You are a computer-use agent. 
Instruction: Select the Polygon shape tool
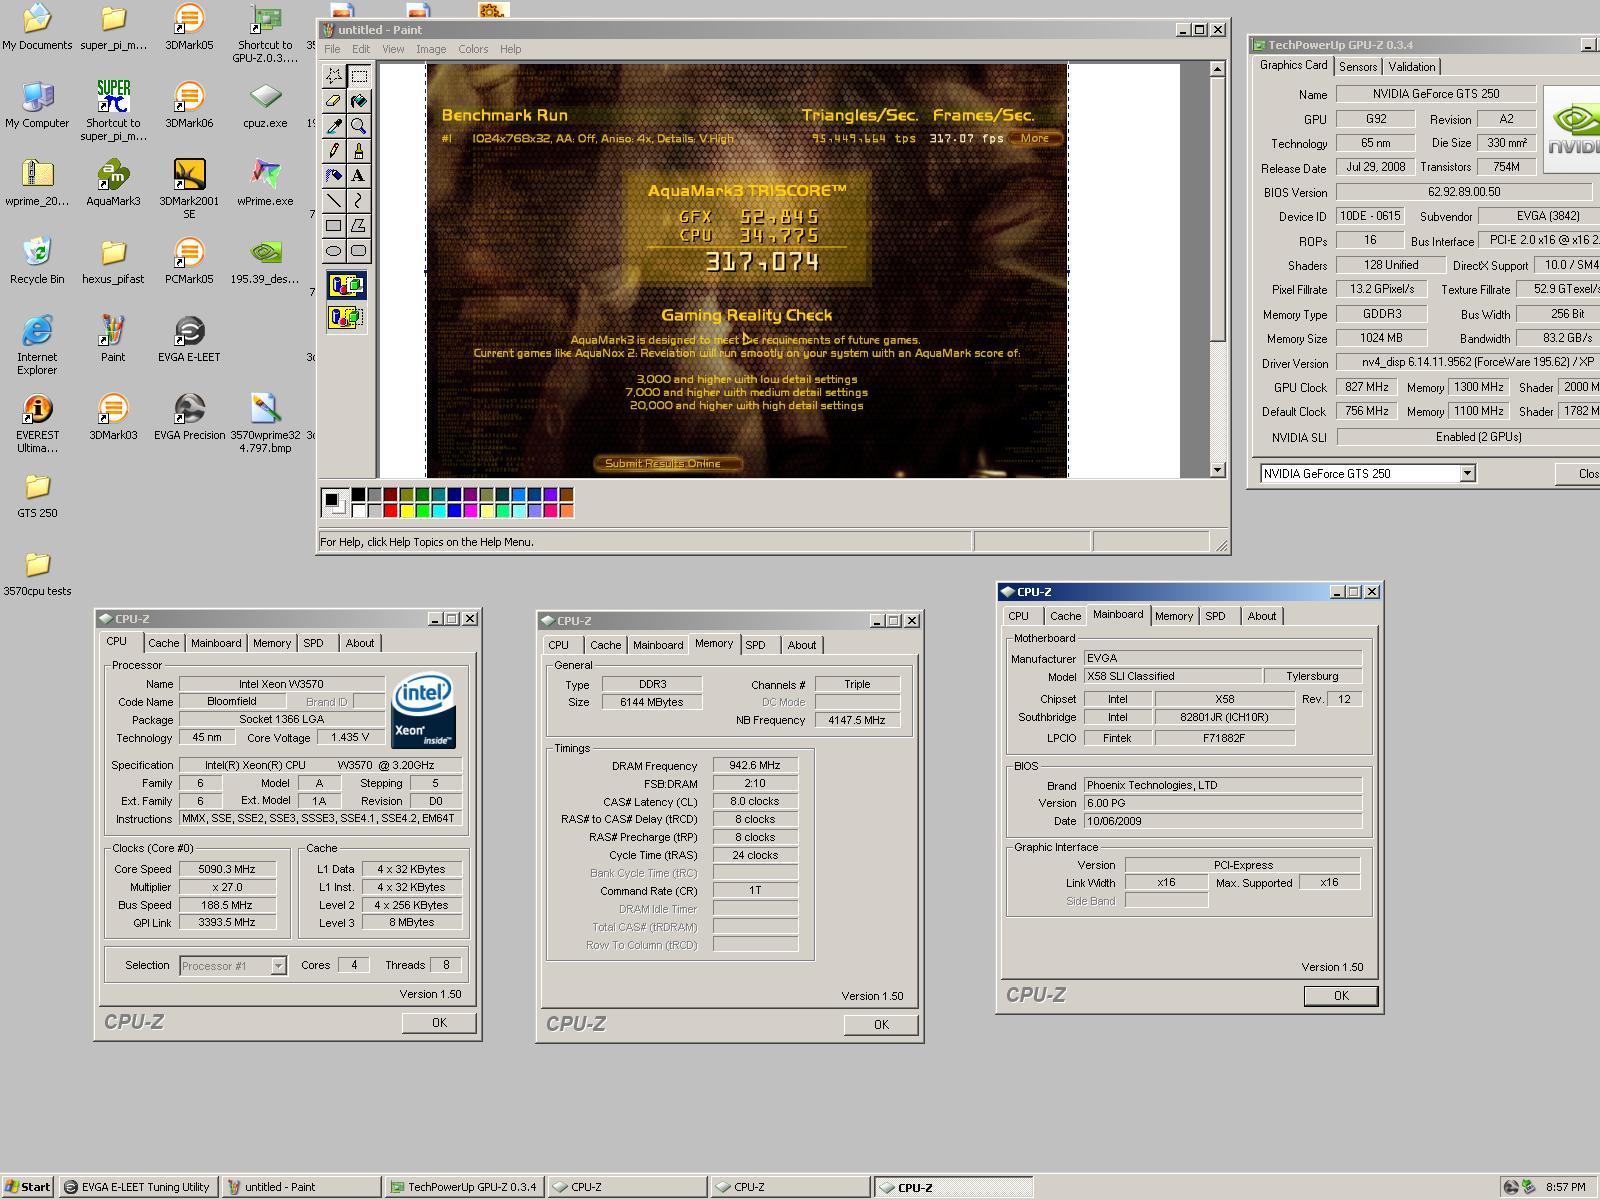tap(359, 226)
